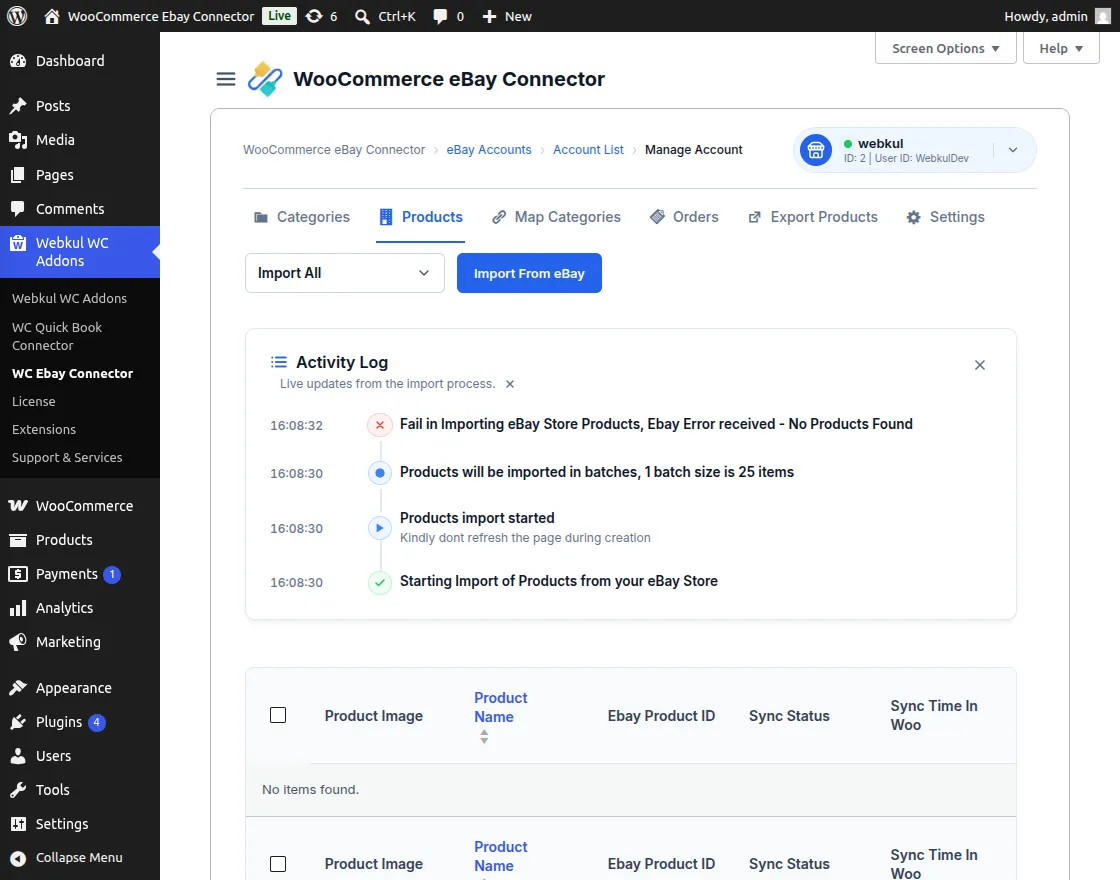This screenshot has height=880, width=1120.
Task: Open the comments bubble in admin bar
Action: [440, 16]
